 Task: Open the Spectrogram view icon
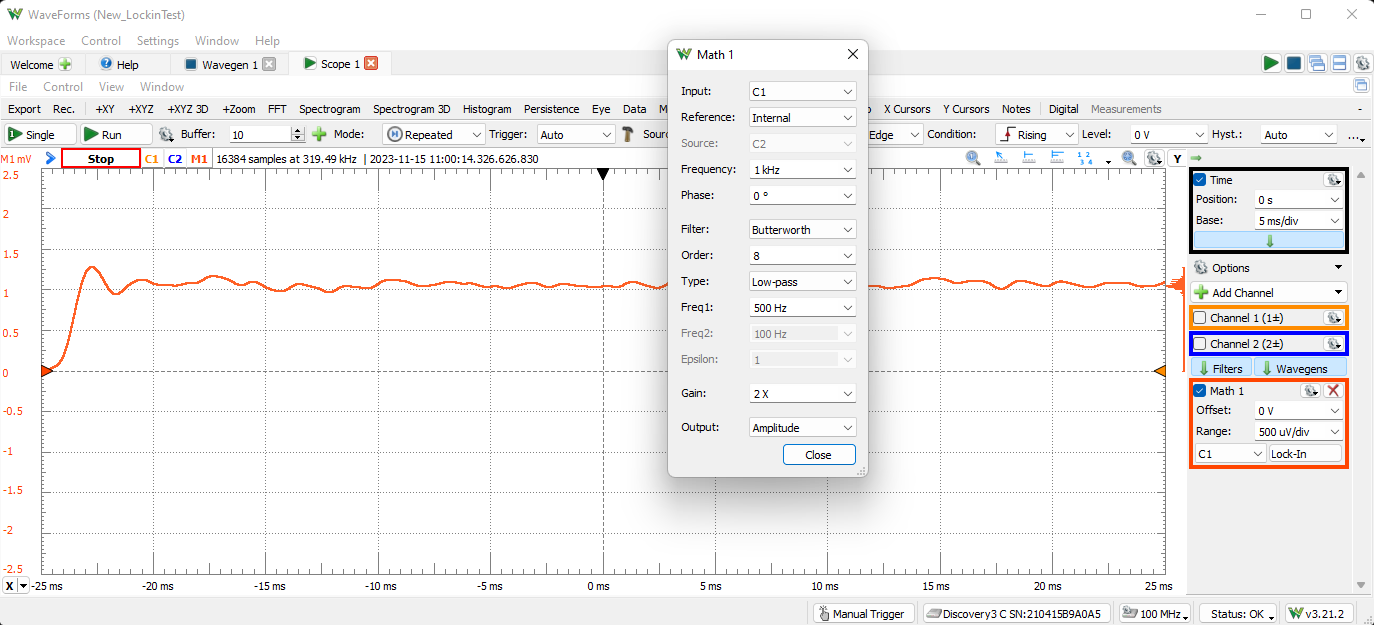(x=330, y=109)
